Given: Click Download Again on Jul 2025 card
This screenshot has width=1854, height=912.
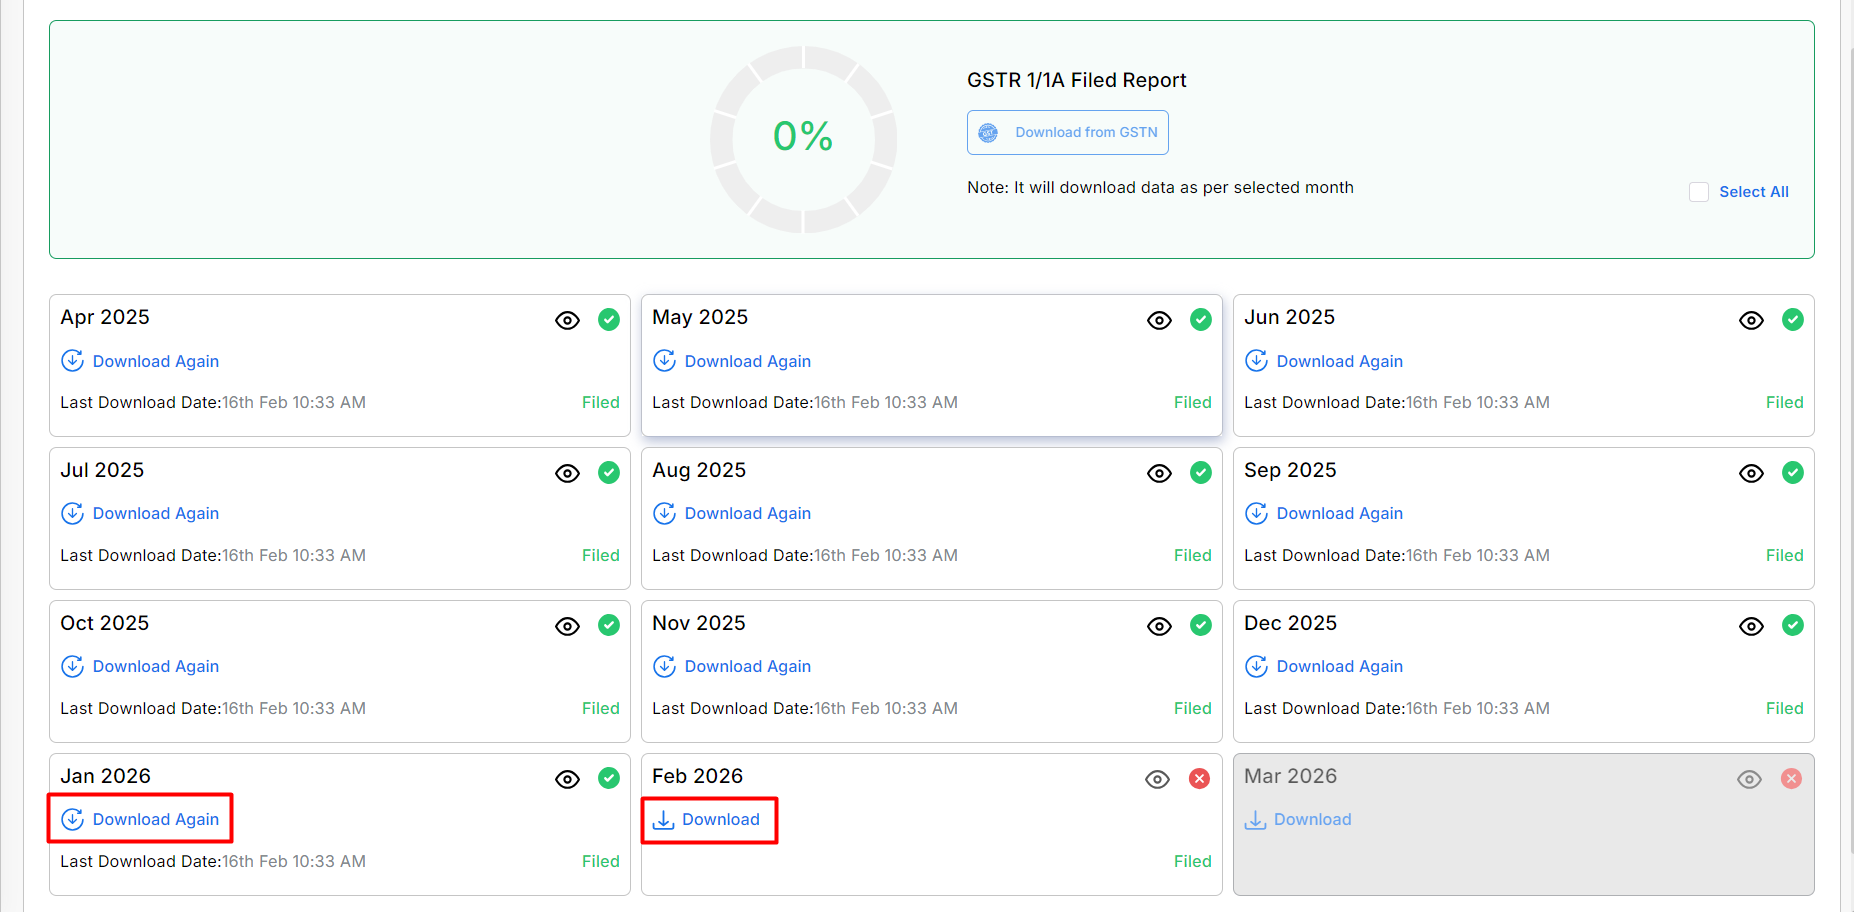Looking at the screenshot, I should [155, 514].
